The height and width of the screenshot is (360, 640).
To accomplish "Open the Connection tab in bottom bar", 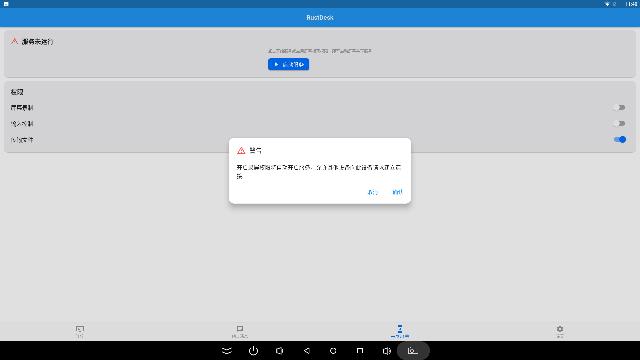I will coord(80,331).
